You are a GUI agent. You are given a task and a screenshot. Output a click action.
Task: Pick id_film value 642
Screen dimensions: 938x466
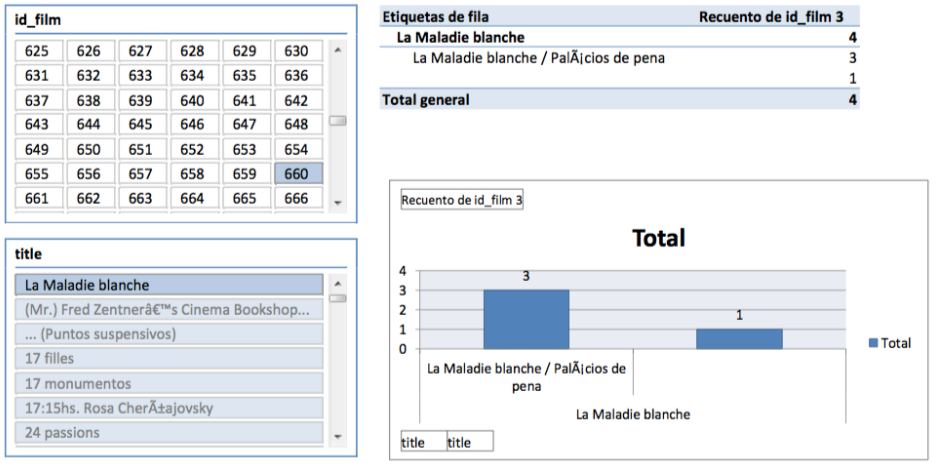299,100
